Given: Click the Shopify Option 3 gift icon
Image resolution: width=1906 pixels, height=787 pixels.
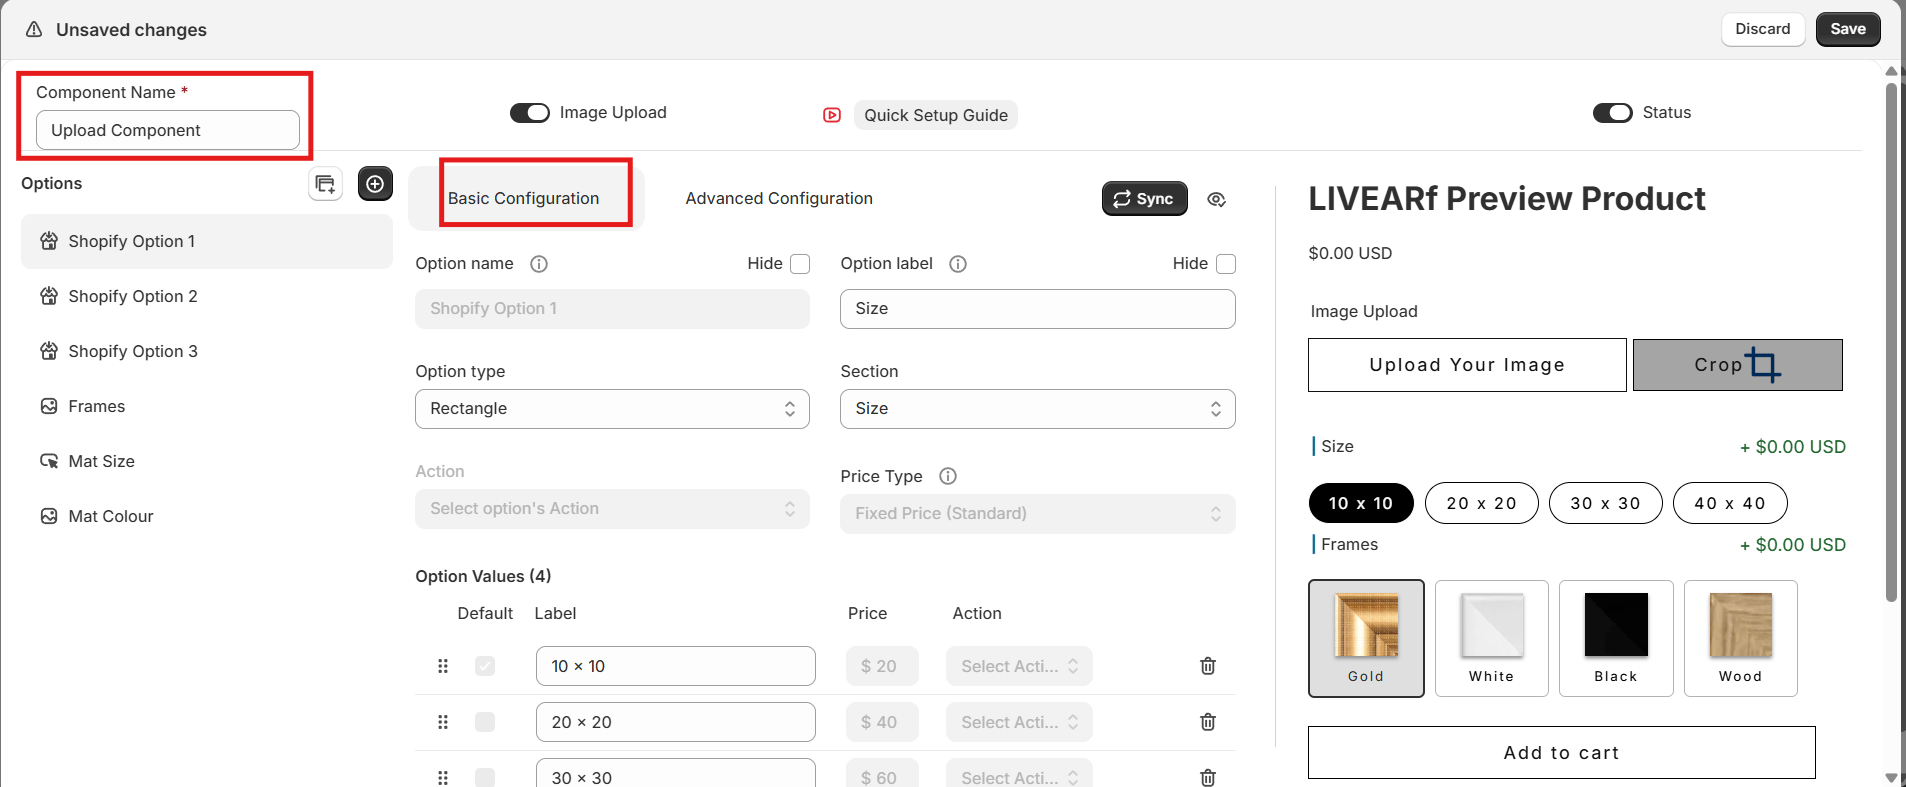Looking at the screenshot, I should [49, 351].
